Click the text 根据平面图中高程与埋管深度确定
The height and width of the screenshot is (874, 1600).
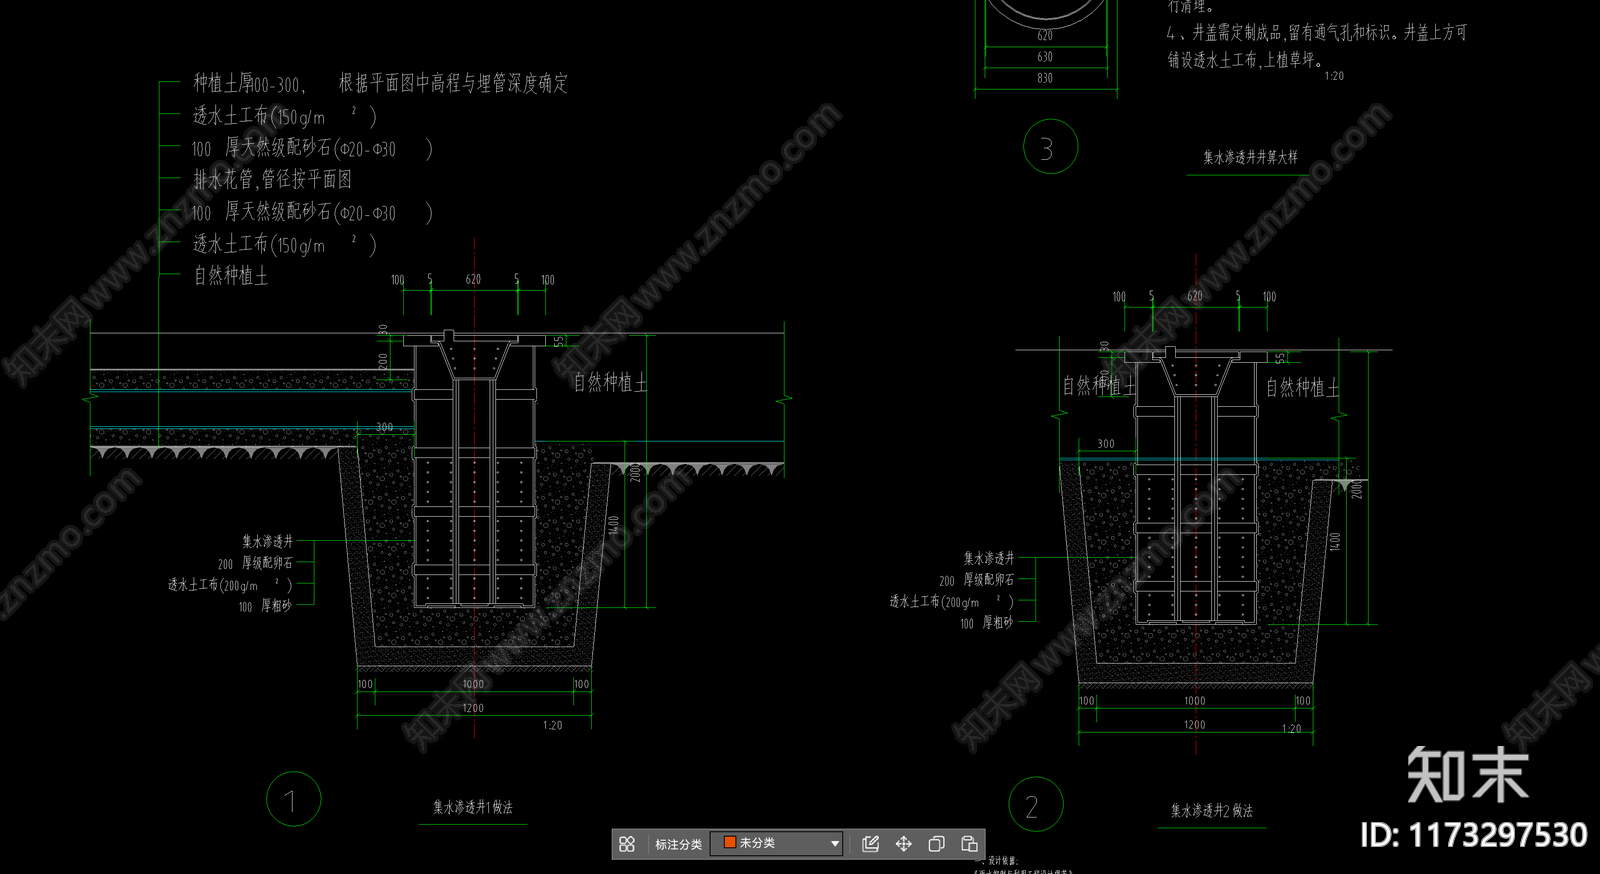pos(453,83)
